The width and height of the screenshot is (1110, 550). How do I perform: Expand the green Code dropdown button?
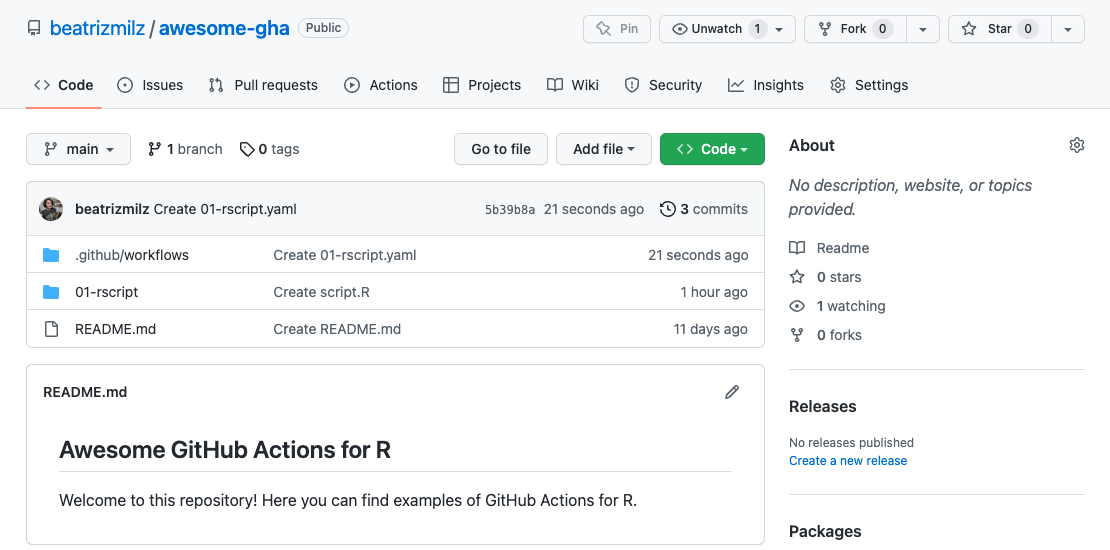(712, 149)
